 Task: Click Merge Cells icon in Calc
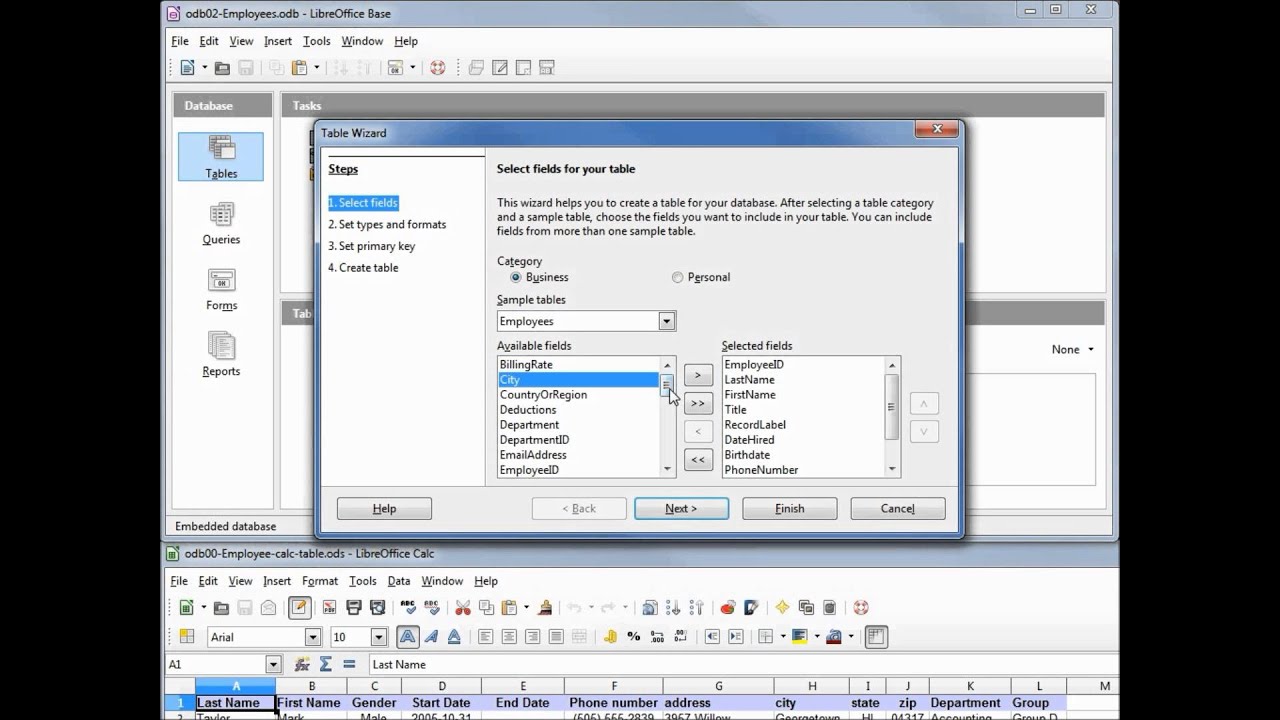[579, 636]
